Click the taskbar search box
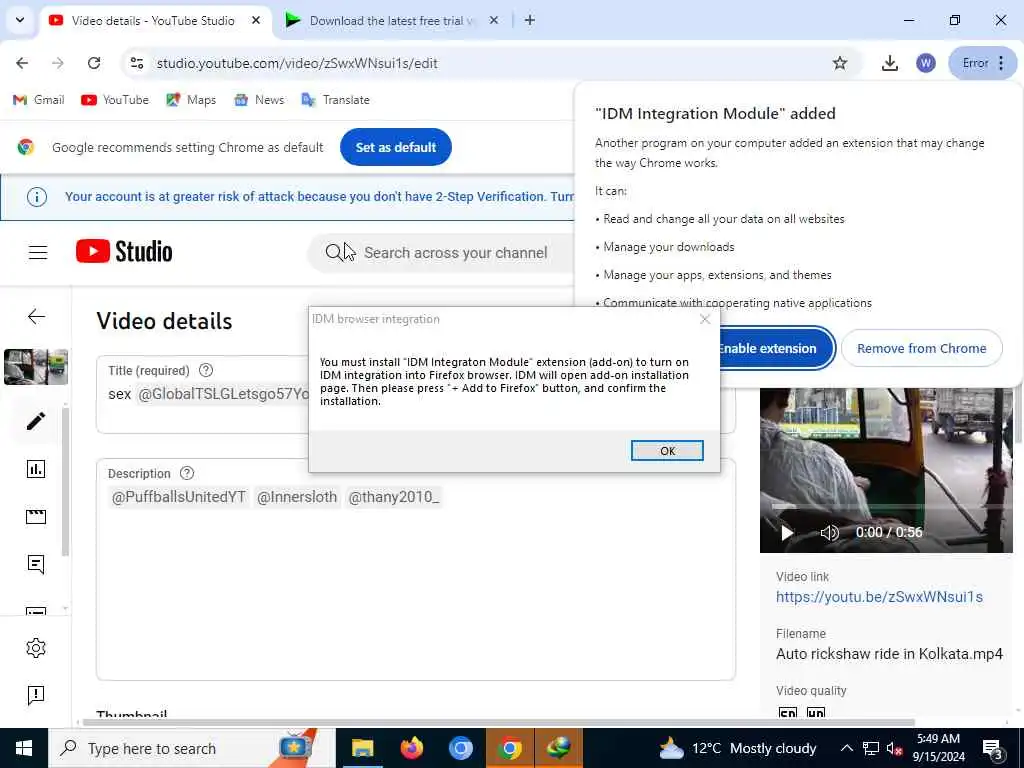This screenshot has height=768, width=1024. [193, 748]
